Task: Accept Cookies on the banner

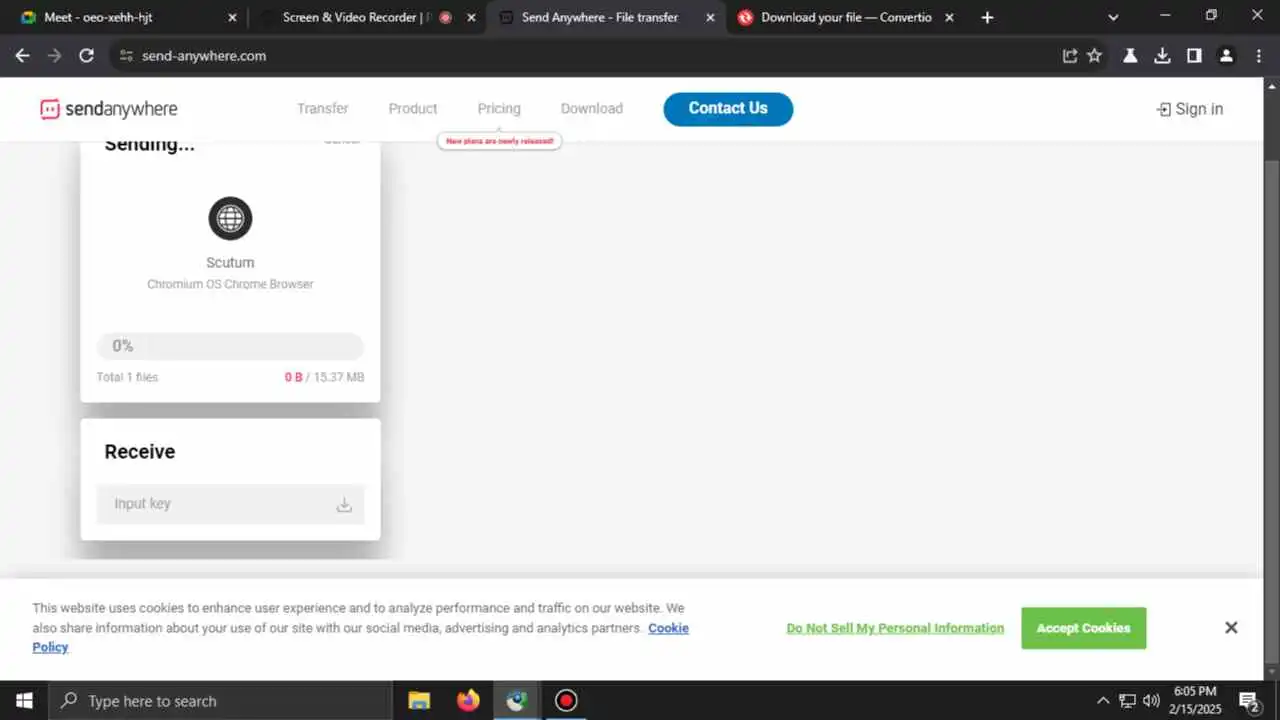Action: click(x=1083, y=628)
